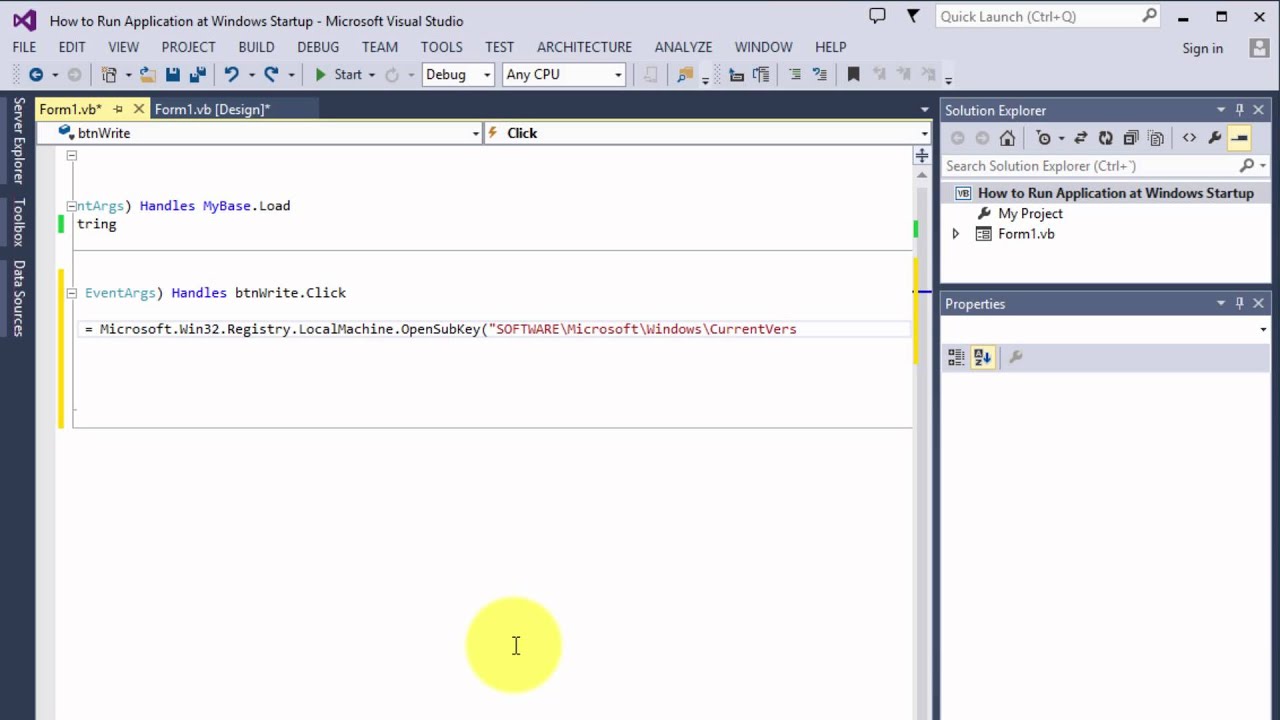Undo the last action via toolbar arrow
Viewport: 1280px width, 720px height.
coord(231,74)
